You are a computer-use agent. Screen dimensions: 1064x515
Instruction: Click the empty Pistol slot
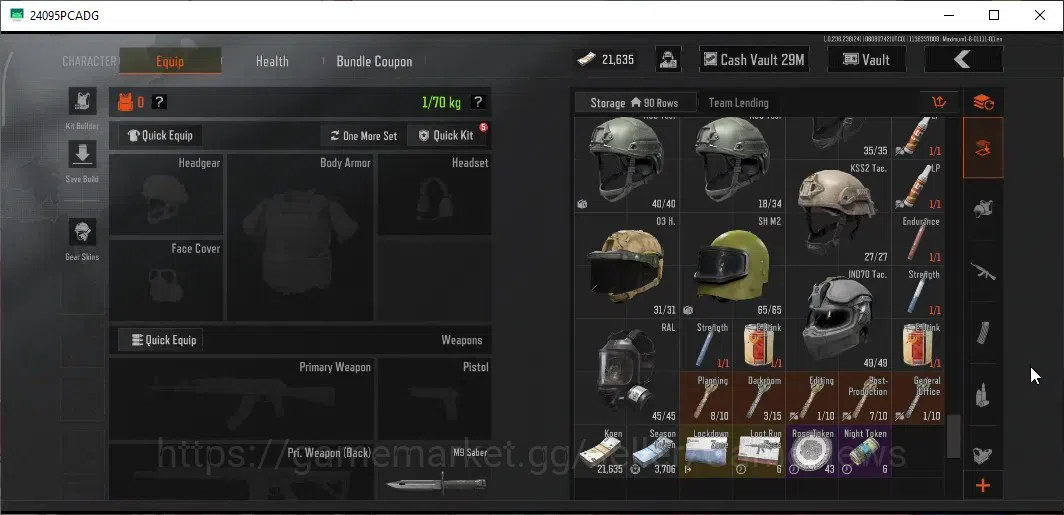[434, 399]
